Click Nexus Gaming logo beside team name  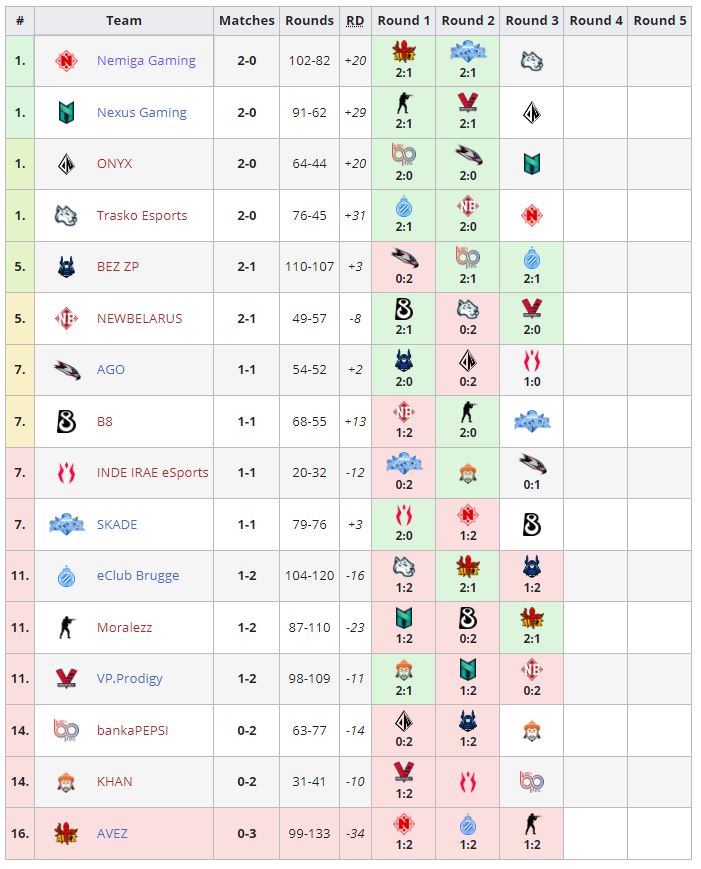tap(66, 113)
